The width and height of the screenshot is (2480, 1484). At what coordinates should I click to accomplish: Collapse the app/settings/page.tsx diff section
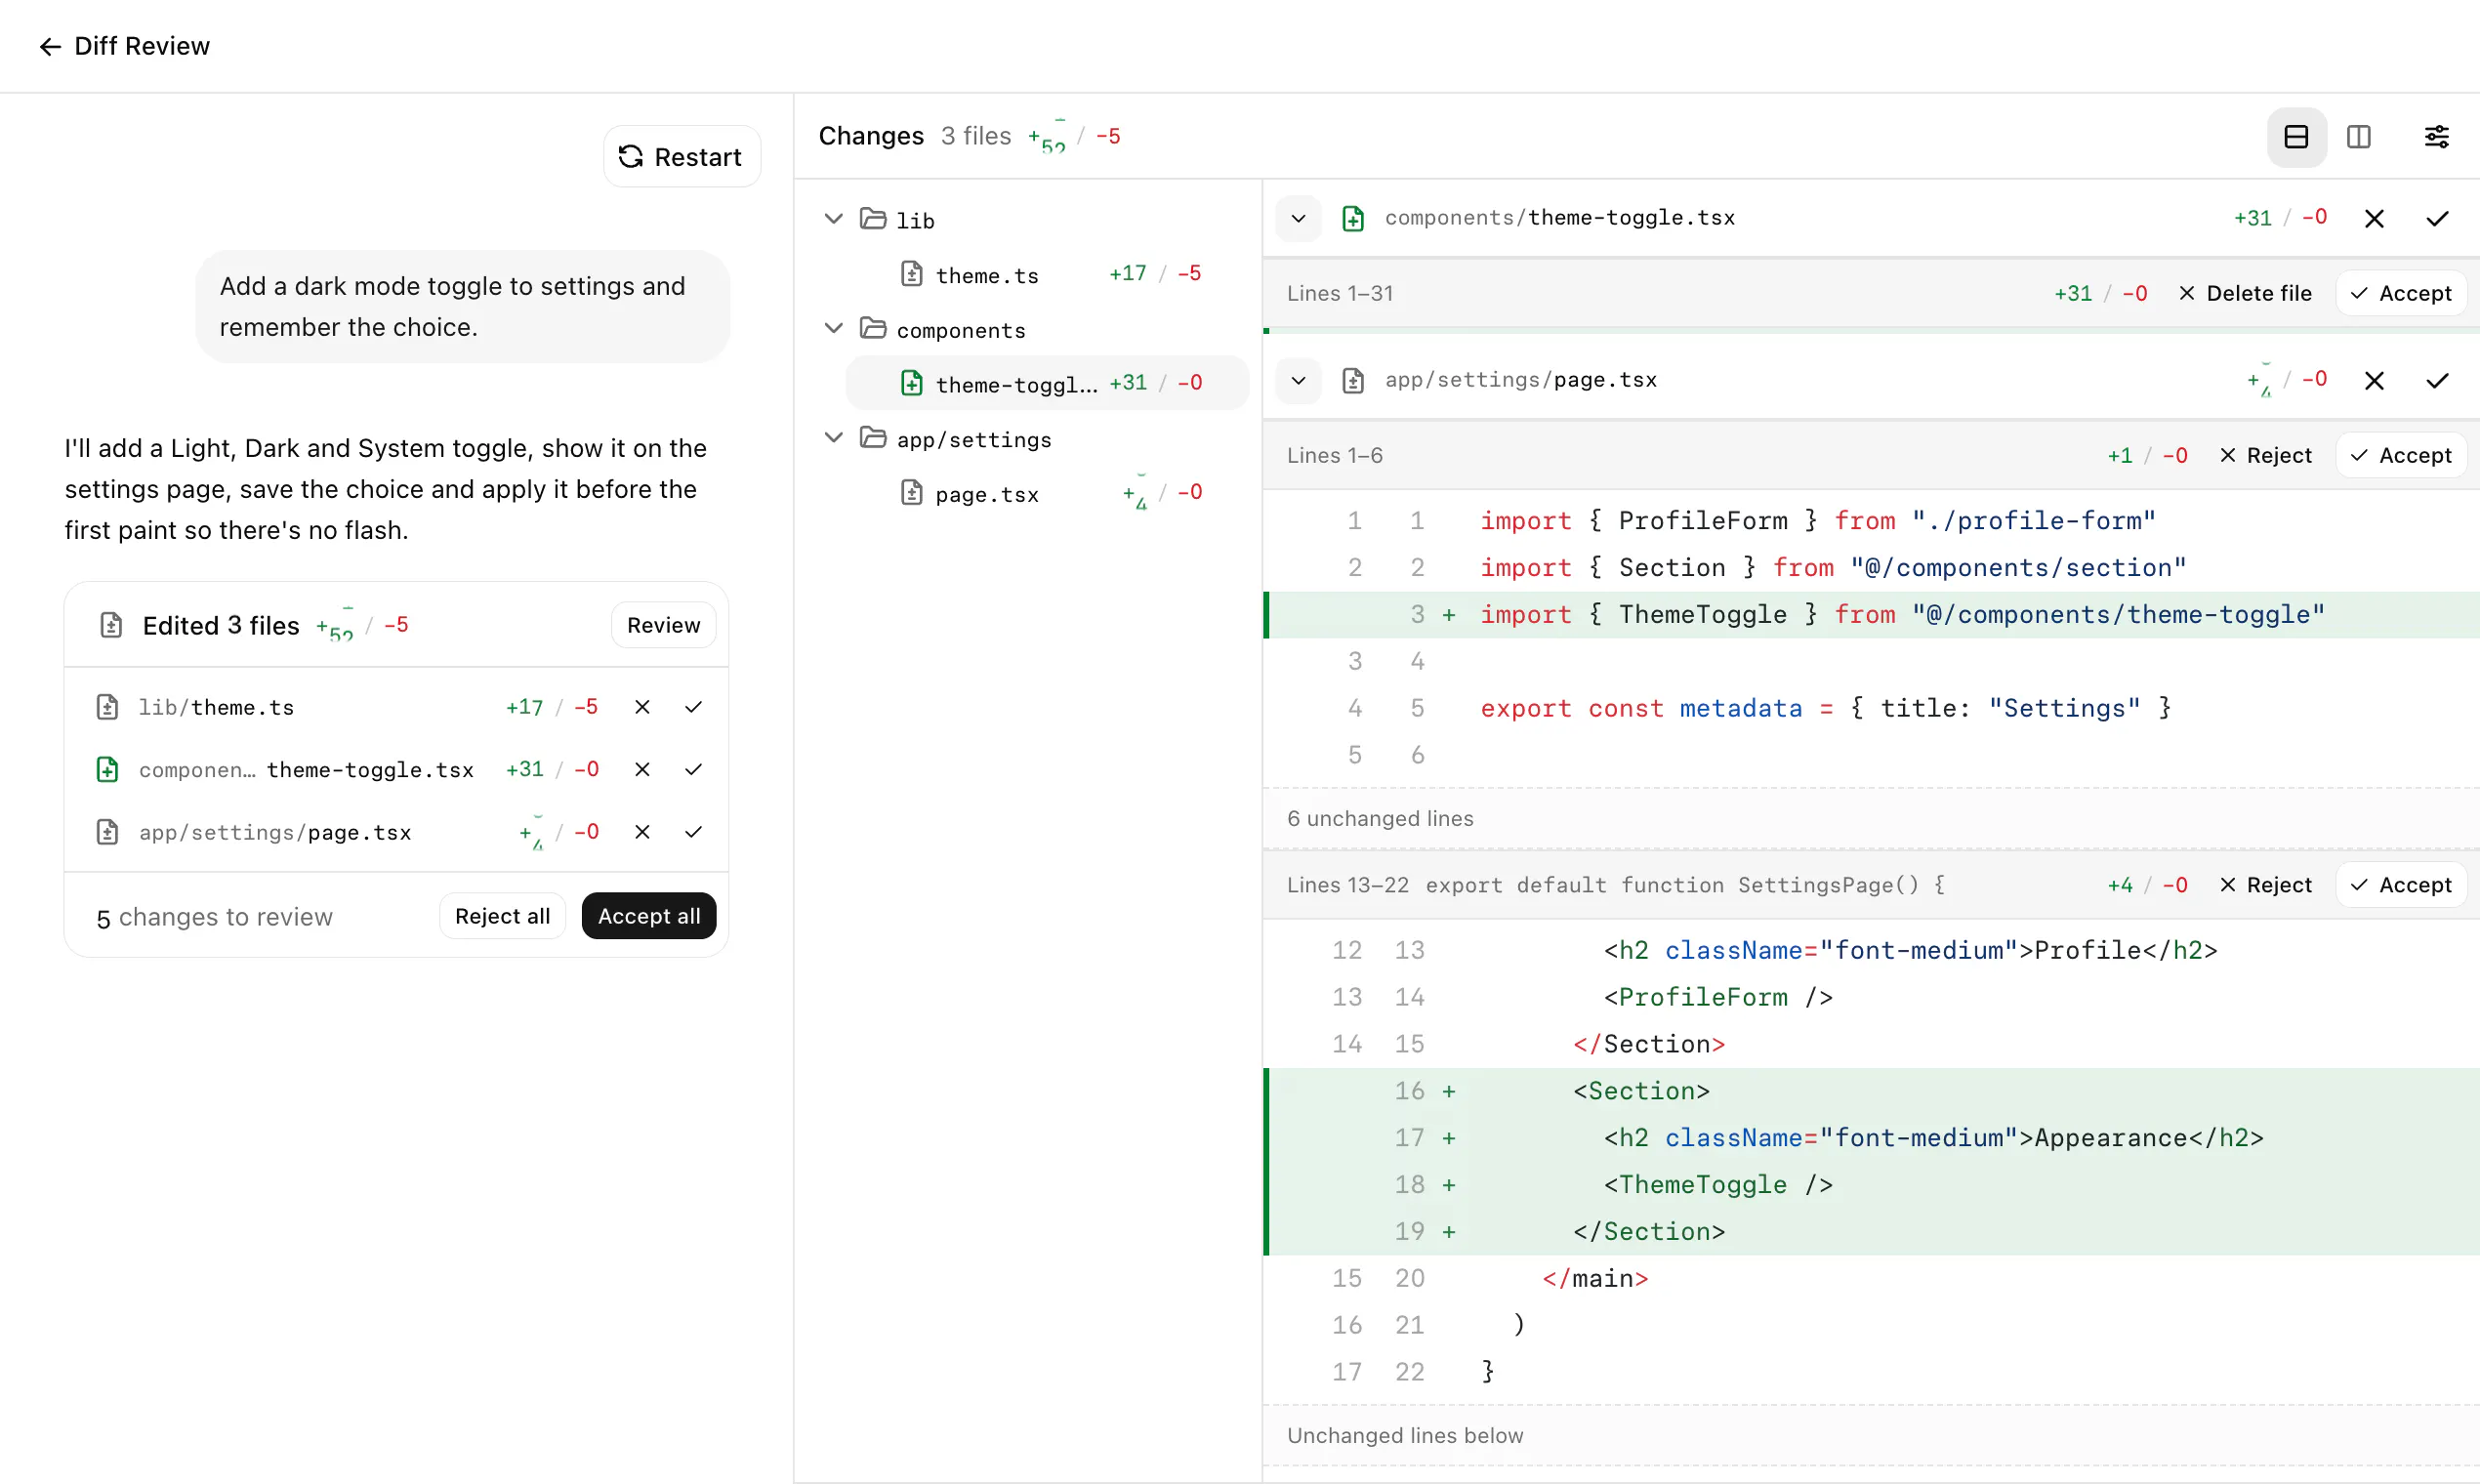(1298, 380)
